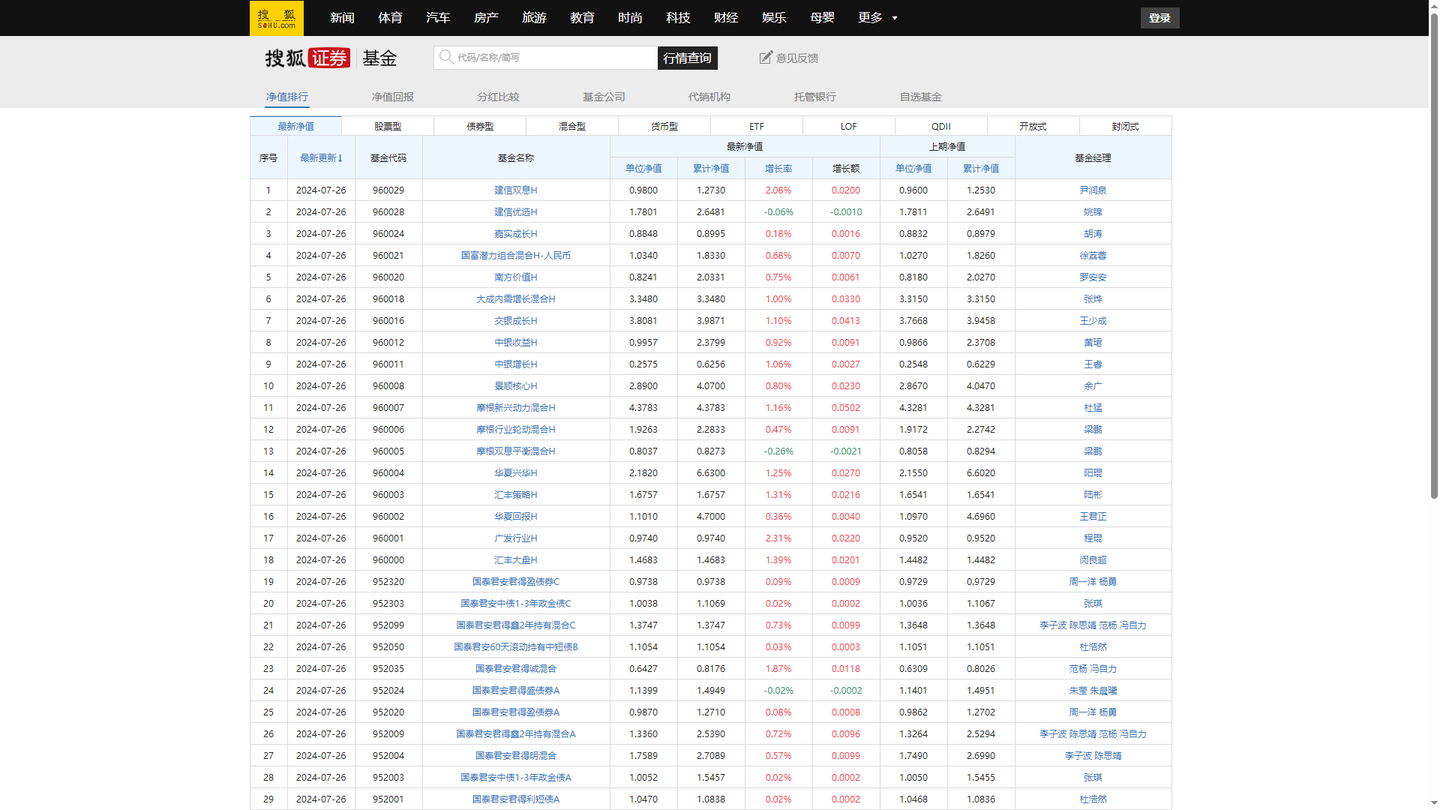This screenshot has height=810, width=1440.
Task: Open fund 建信优选H
Action: point(516,212)
